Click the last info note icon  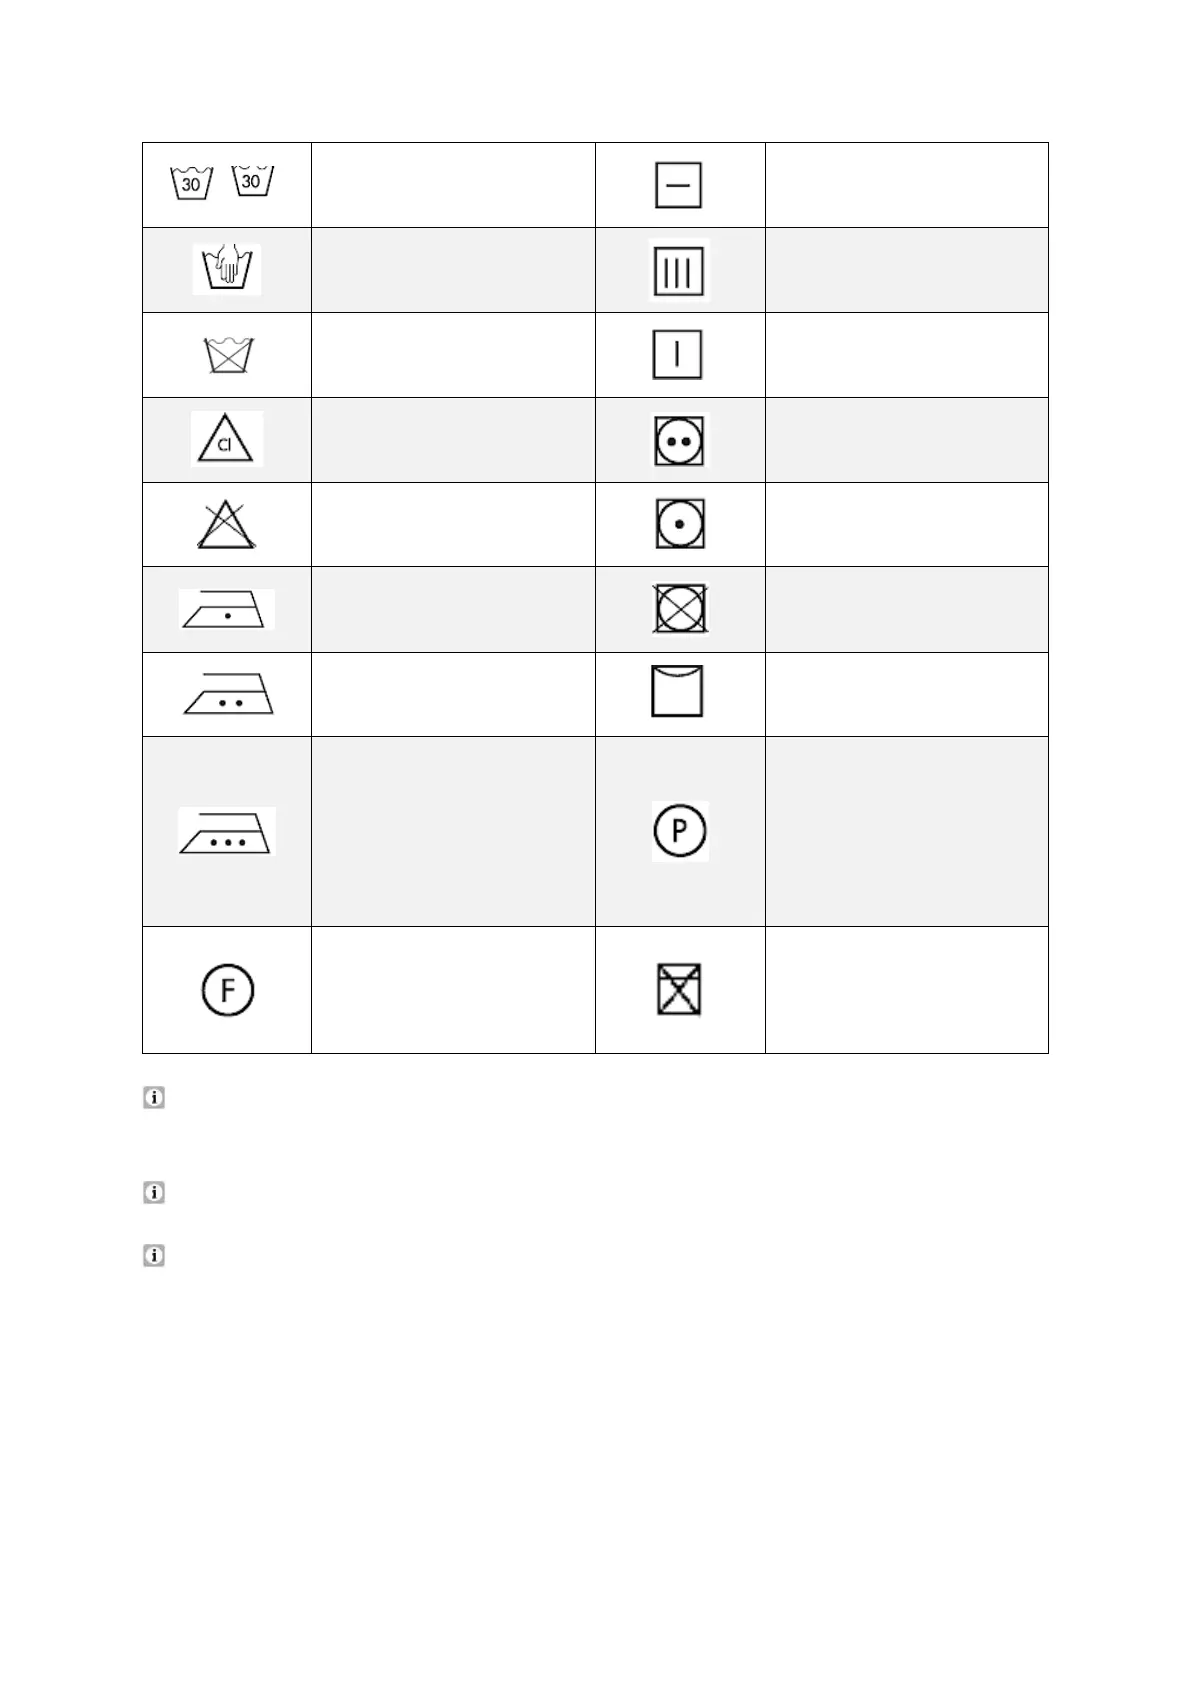pyautogui.click(x=154, y=1255)
